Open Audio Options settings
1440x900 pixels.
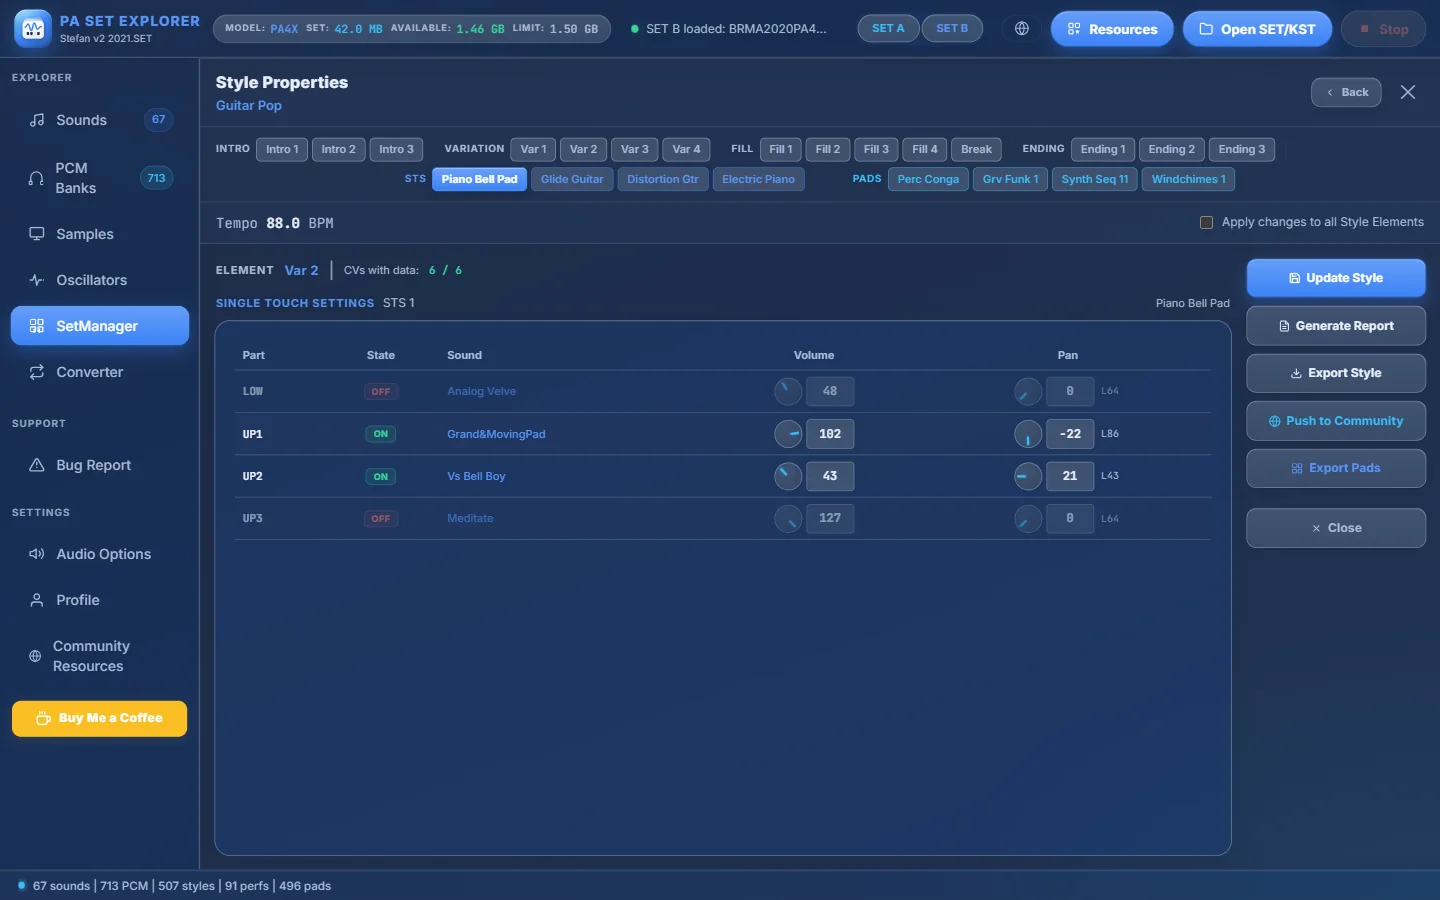tap(100, 554)
